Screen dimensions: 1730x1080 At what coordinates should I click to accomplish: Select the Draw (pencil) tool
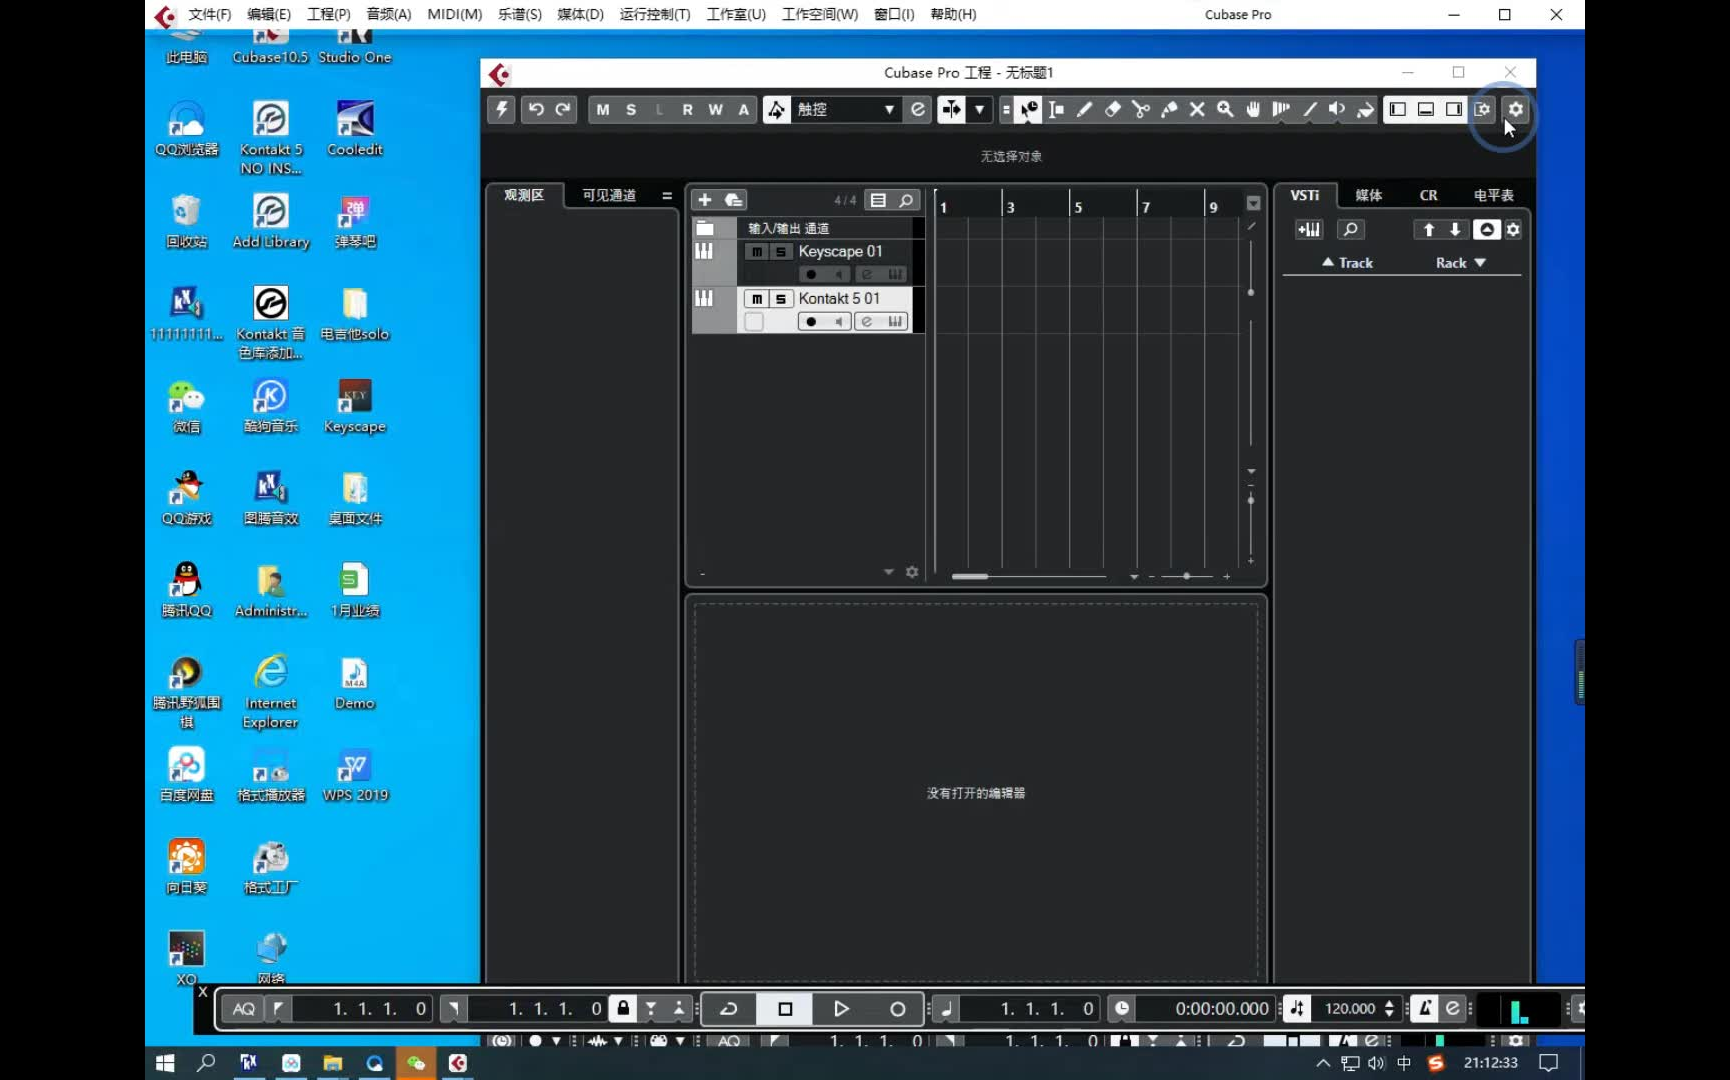1087,110
